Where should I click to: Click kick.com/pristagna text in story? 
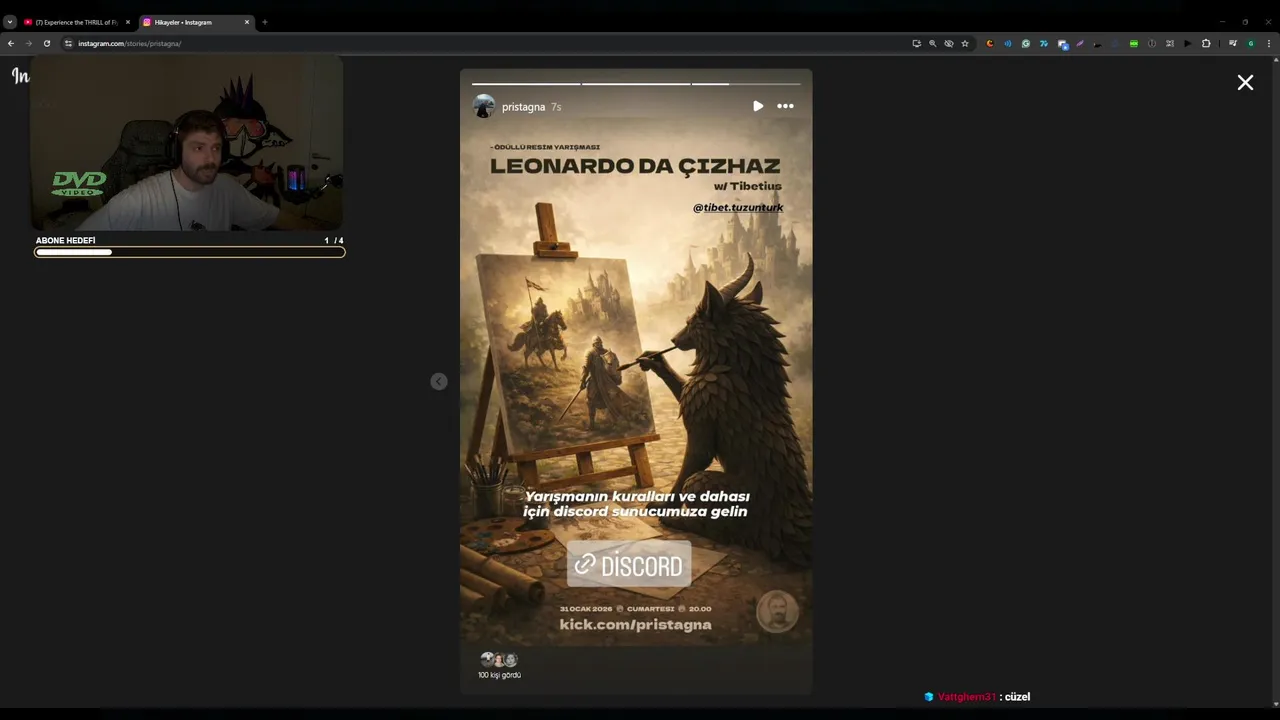(x=635, y=625)
